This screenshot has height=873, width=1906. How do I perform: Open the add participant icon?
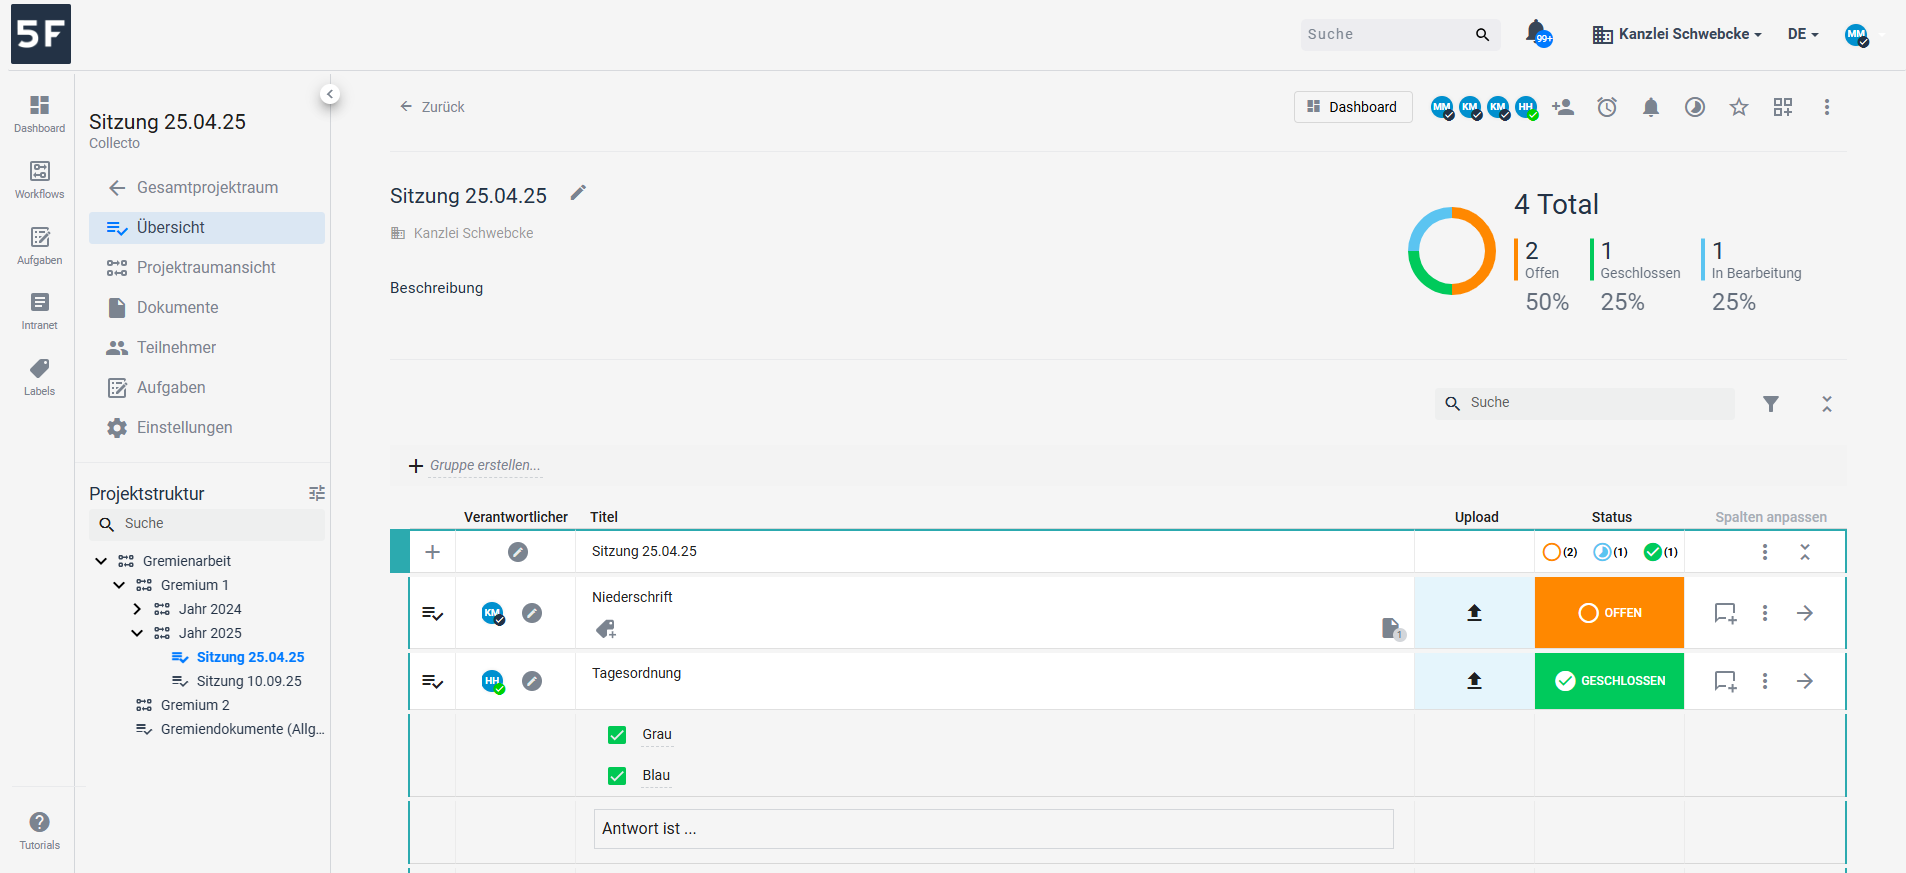click(1563, 107)
